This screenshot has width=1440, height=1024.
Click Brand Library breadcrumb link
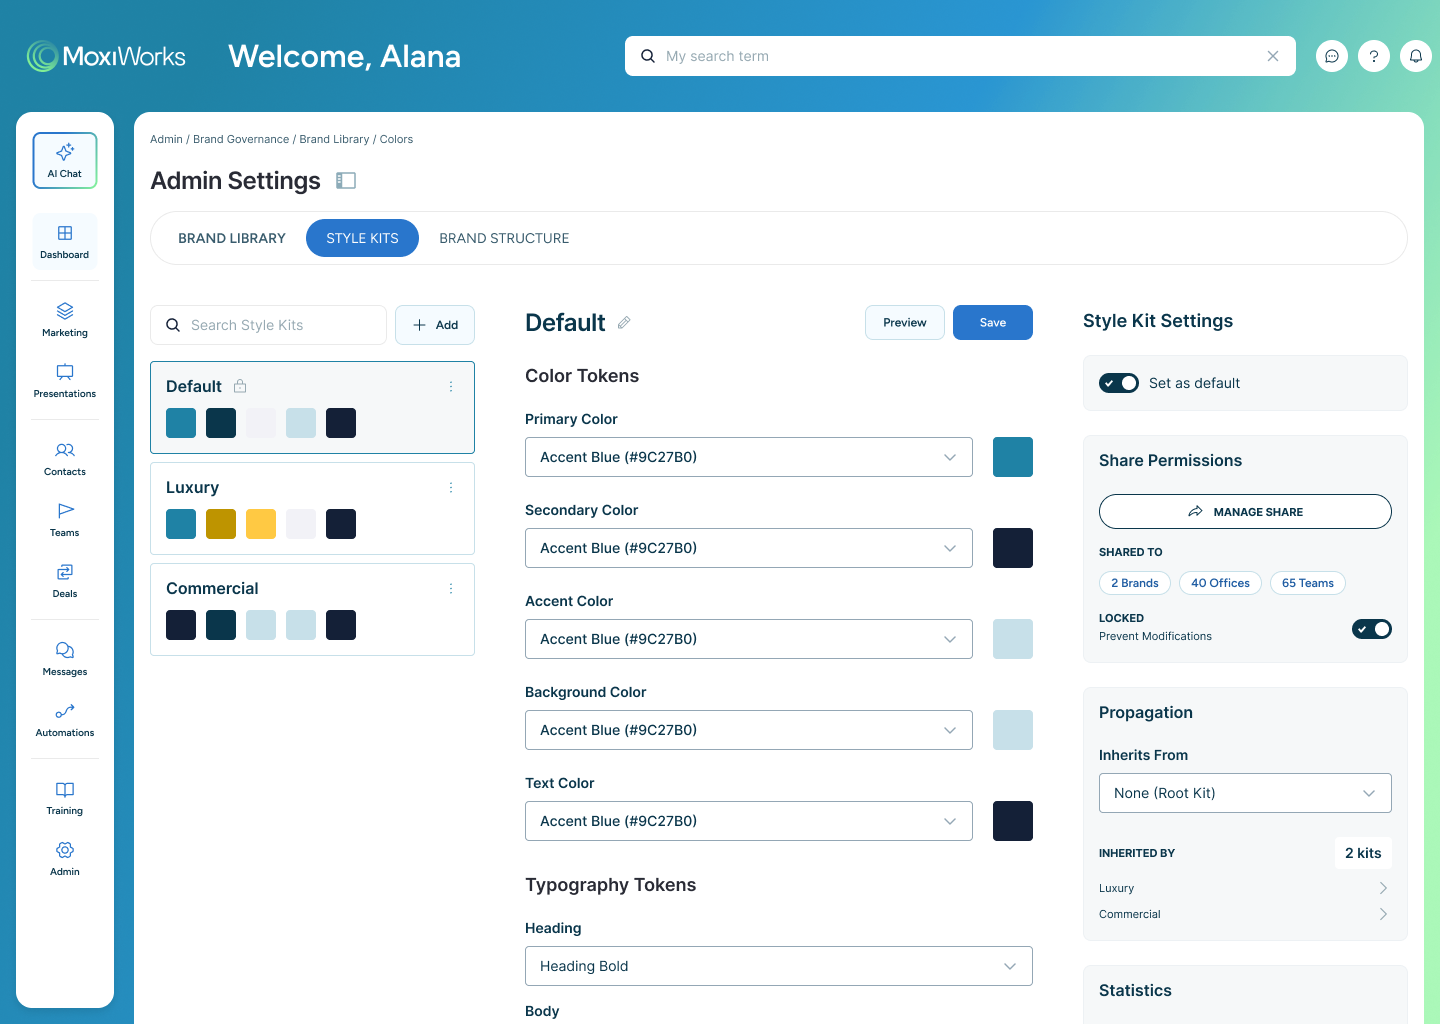[334, 139]
